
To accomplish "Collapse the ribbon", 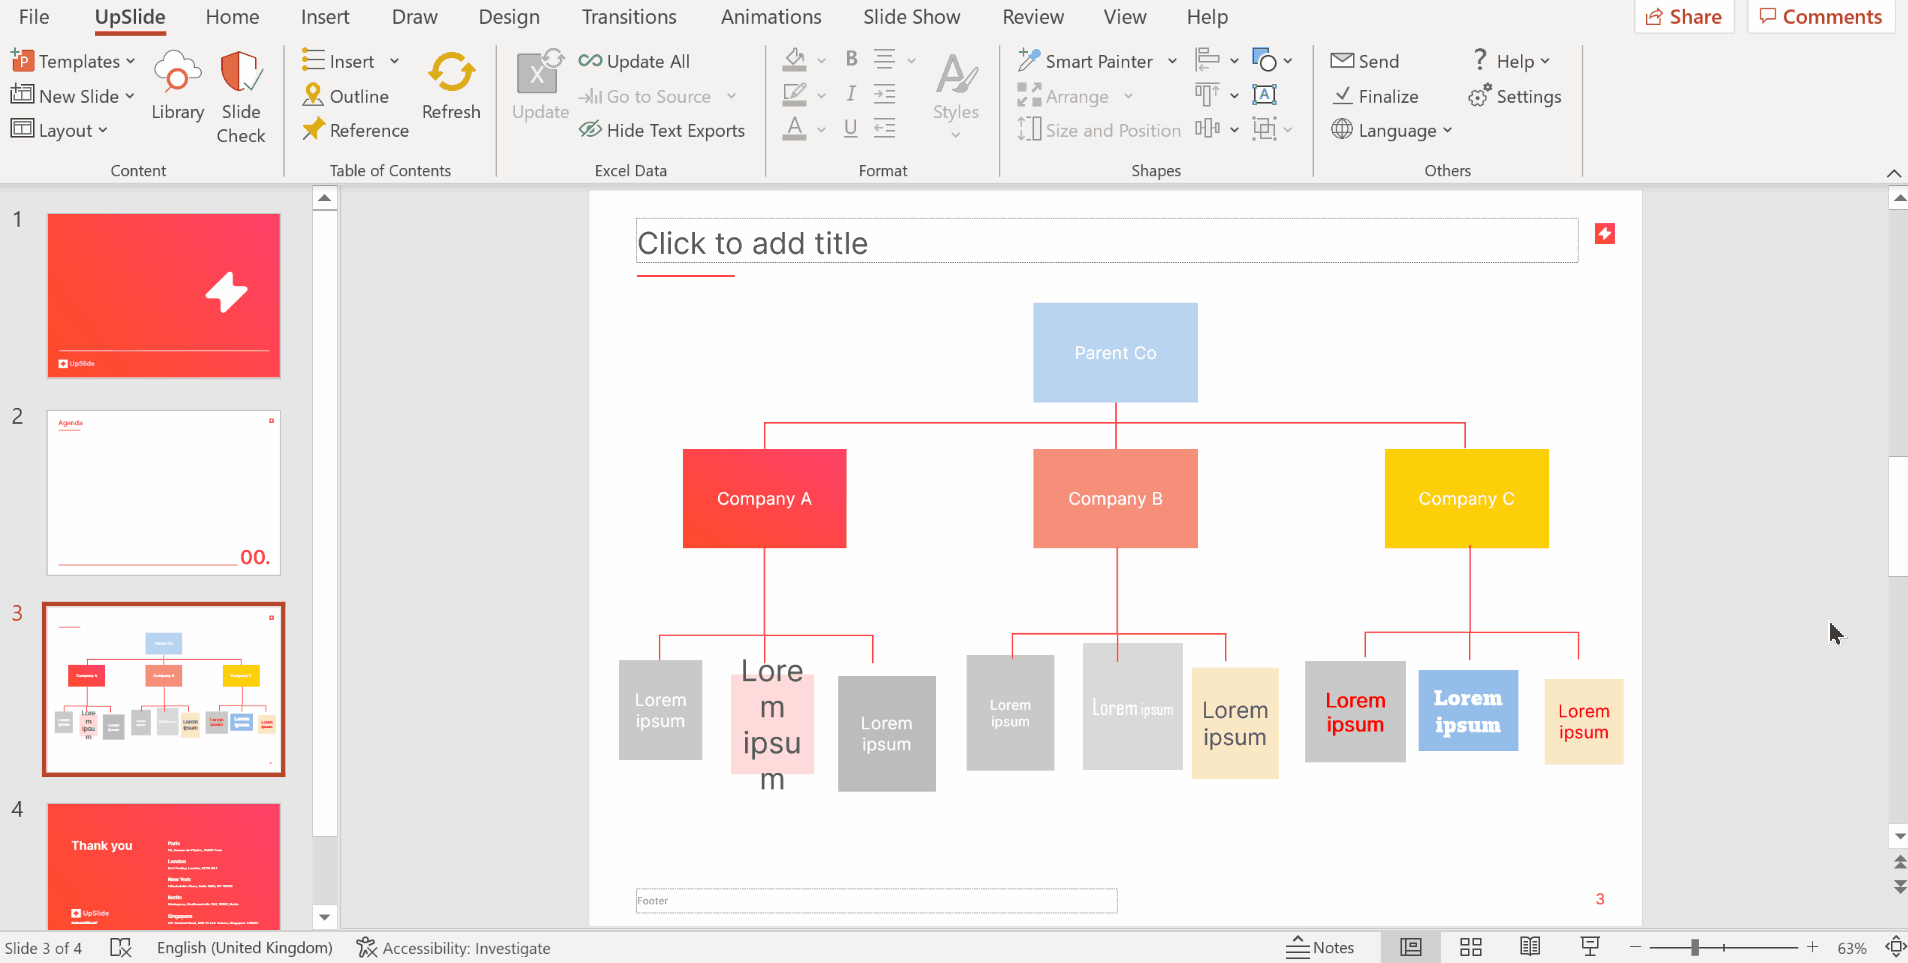I will [1894, 173].
